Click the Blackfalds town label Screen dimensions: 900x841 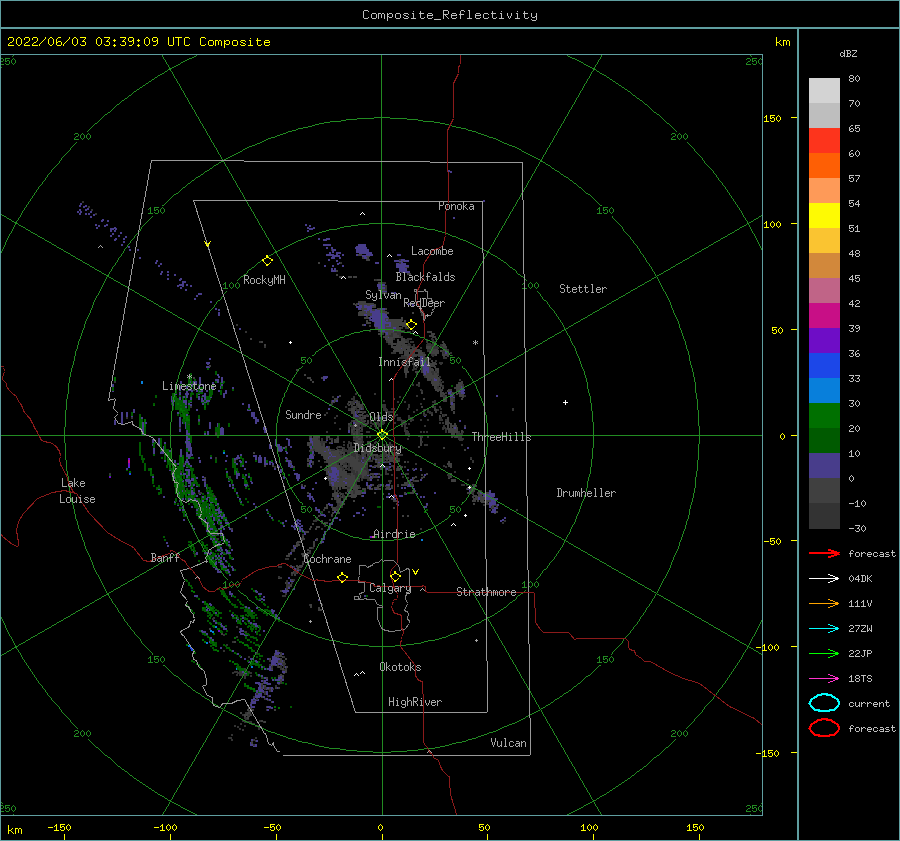point(425,277)
